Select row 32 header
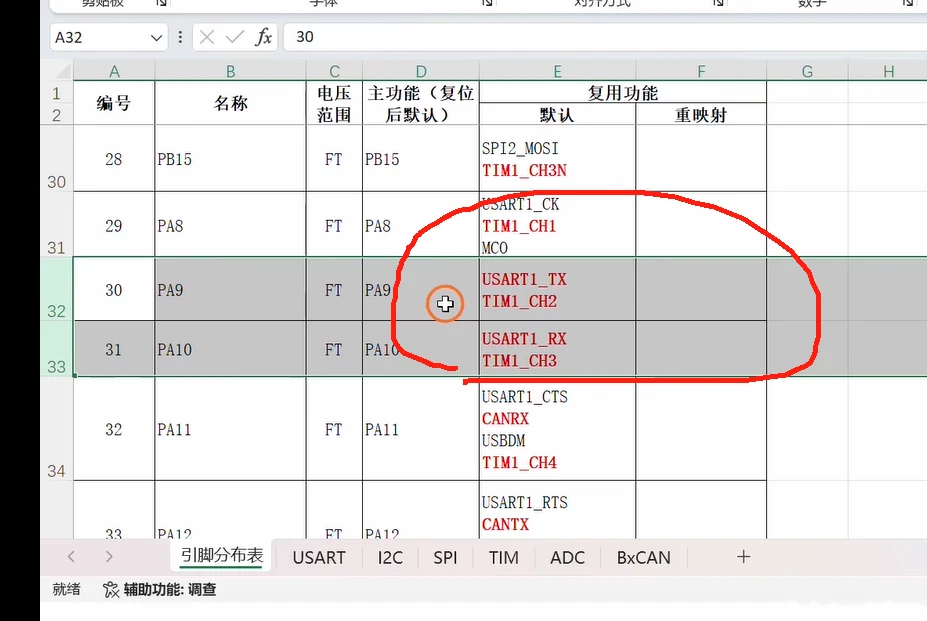The image size is (927, 621). click(x=57, y=289)
